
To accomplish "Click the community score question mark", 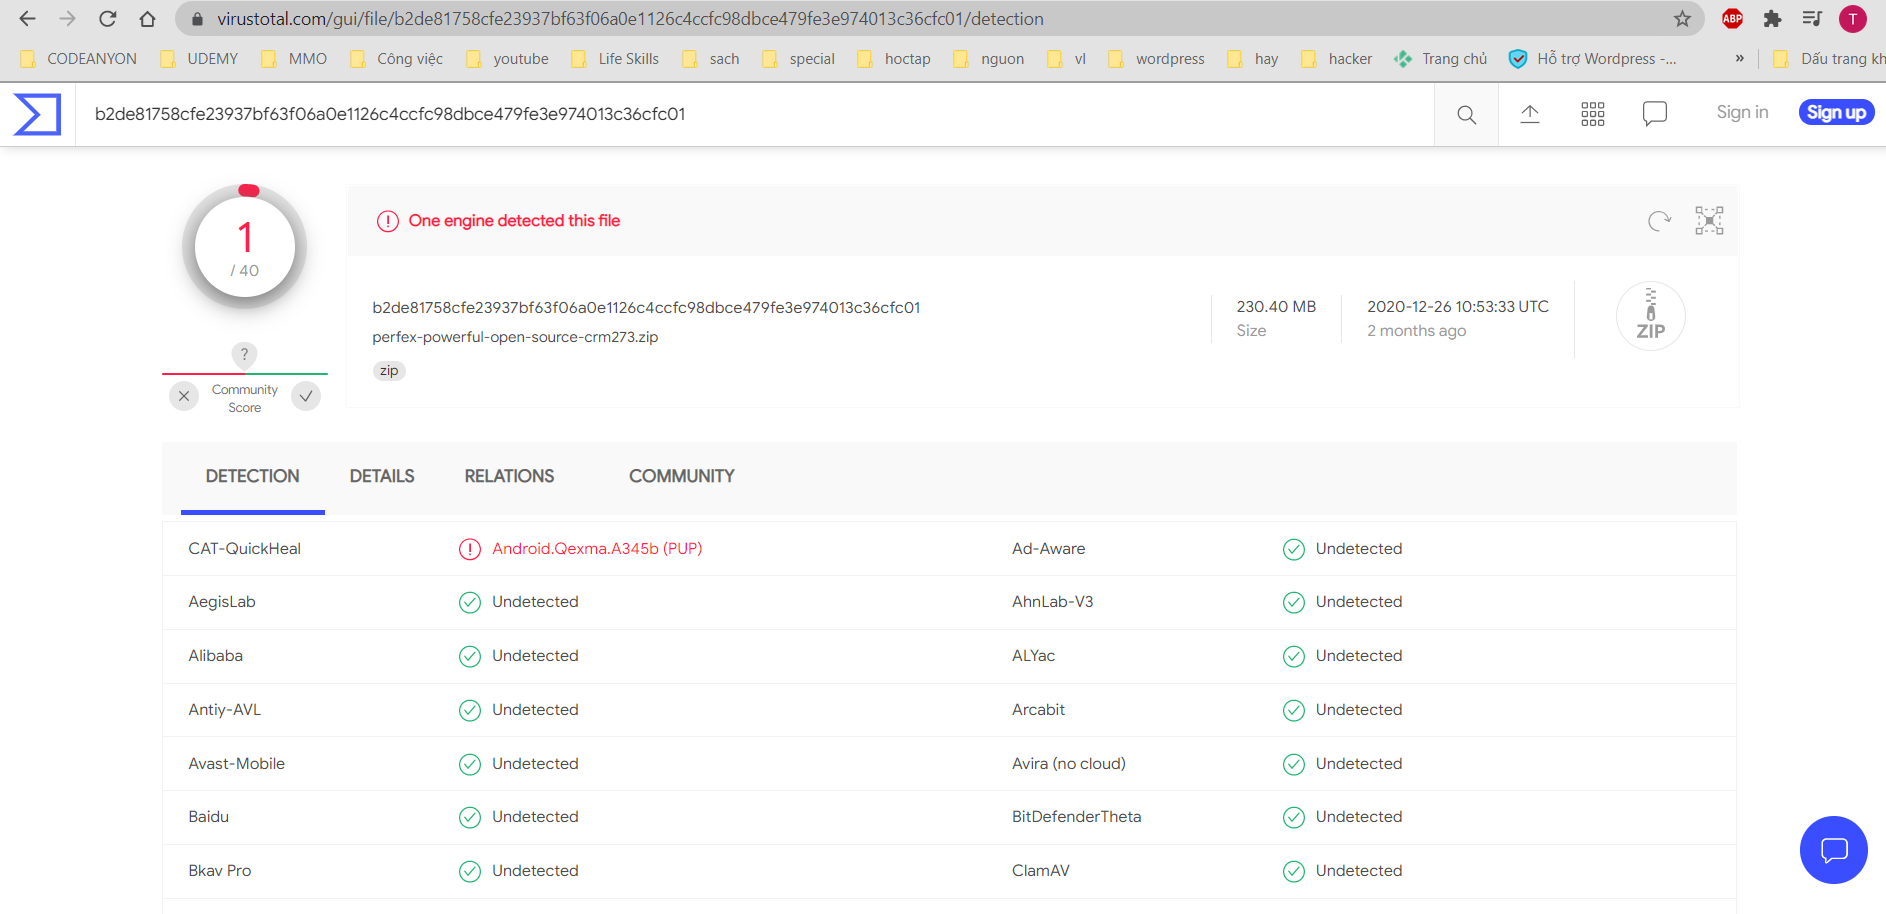I will 244,354.
